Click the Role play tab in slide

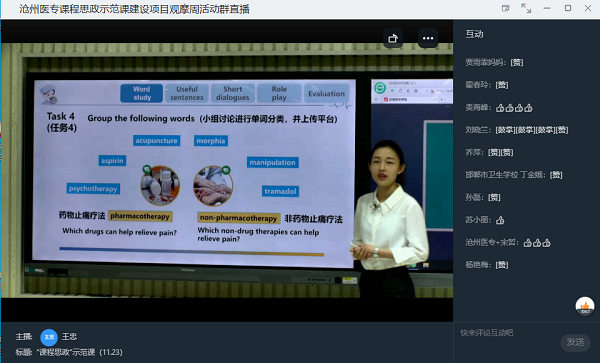279,93
